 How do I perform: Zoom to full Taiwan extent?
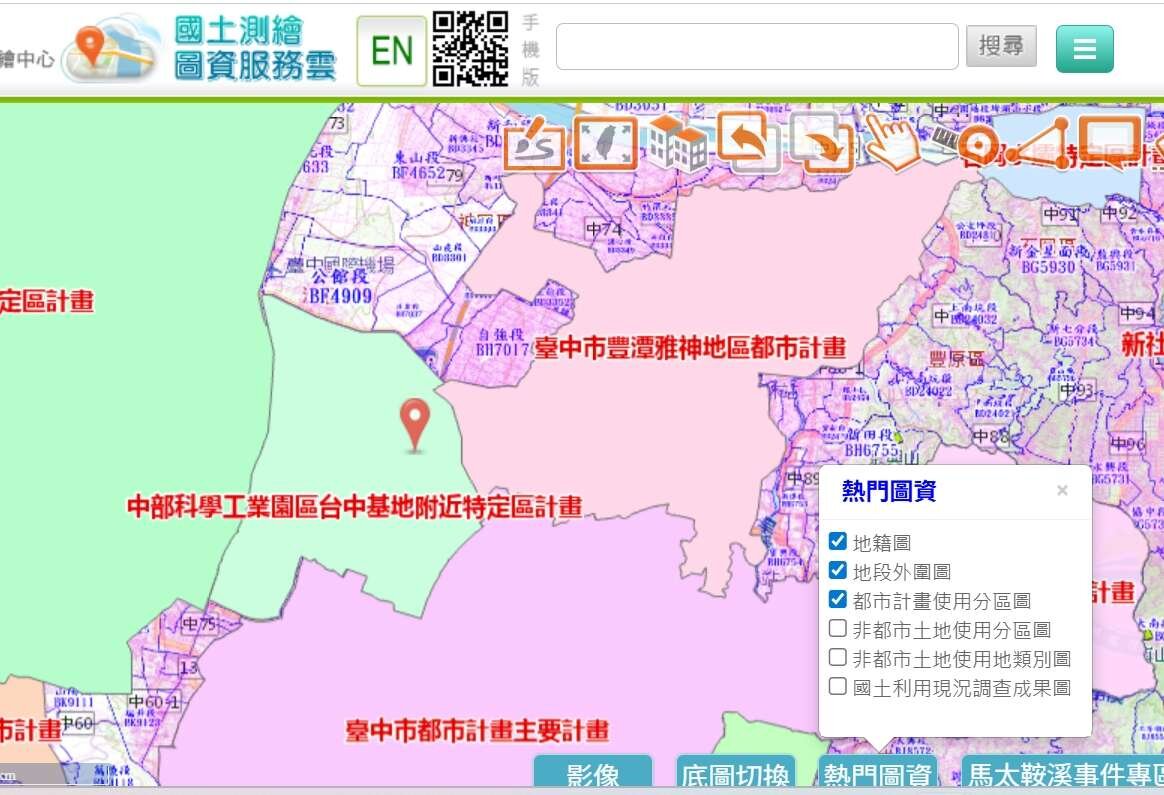[x=605, y=143]
